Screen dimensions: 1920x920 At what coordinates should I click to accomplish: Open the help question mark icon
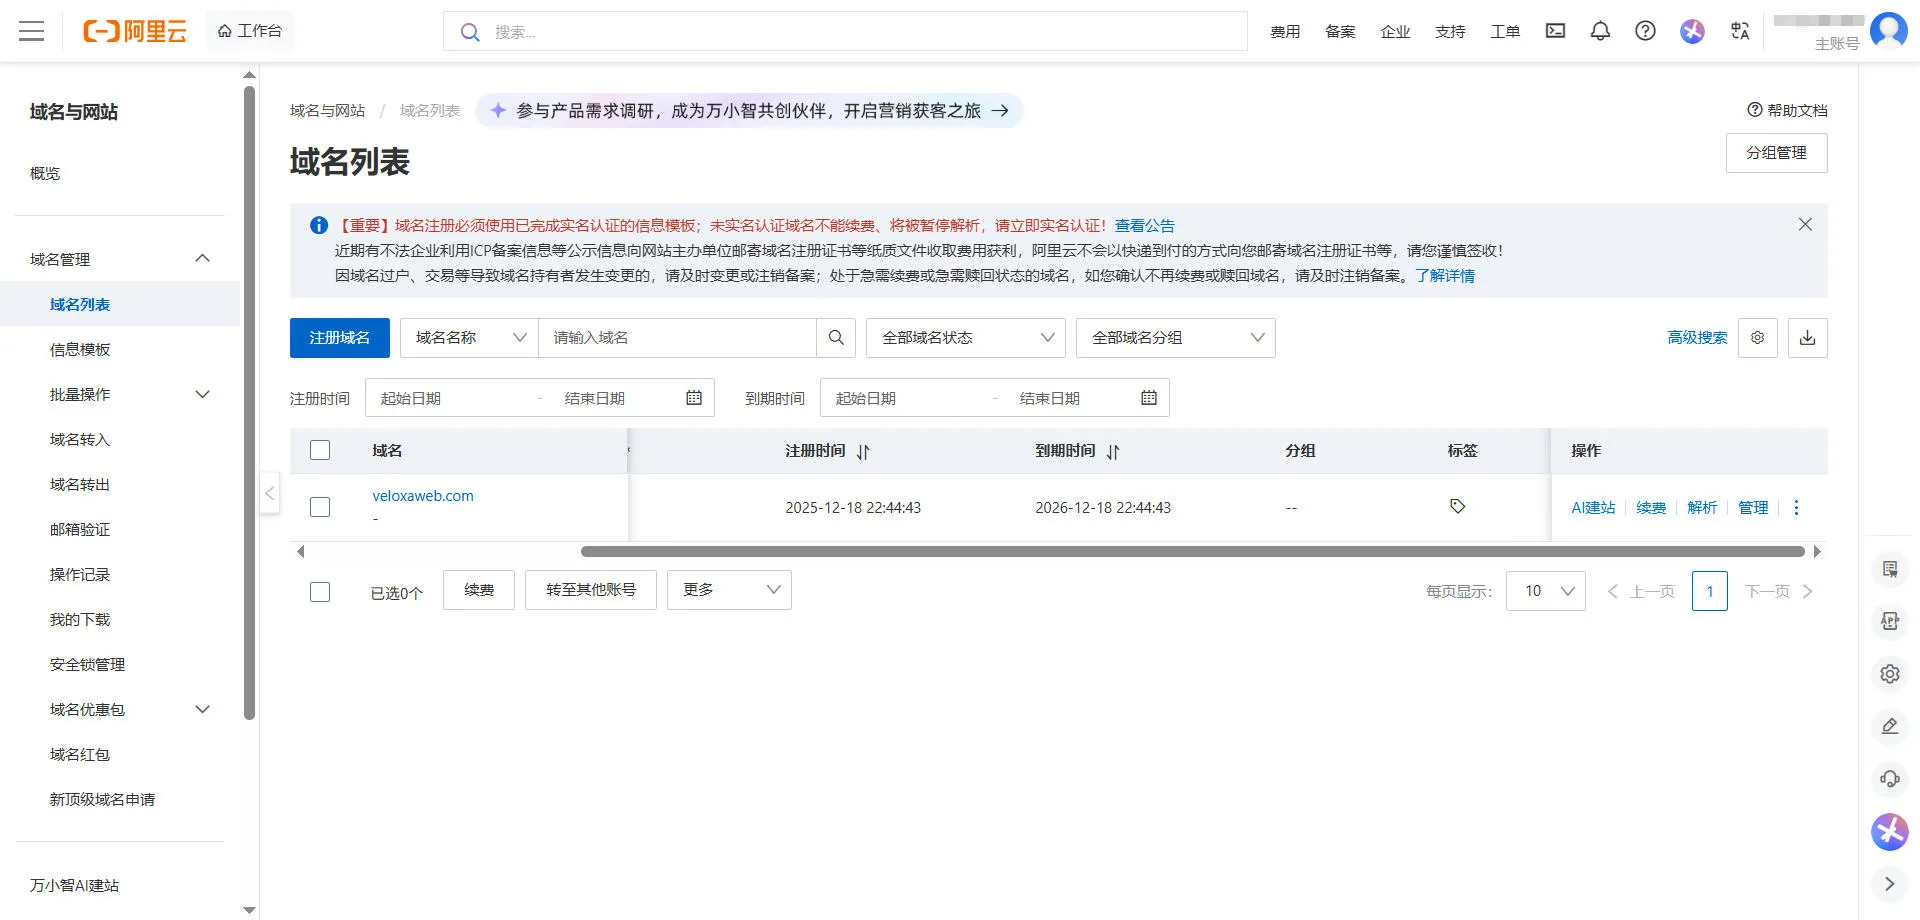1645,31
